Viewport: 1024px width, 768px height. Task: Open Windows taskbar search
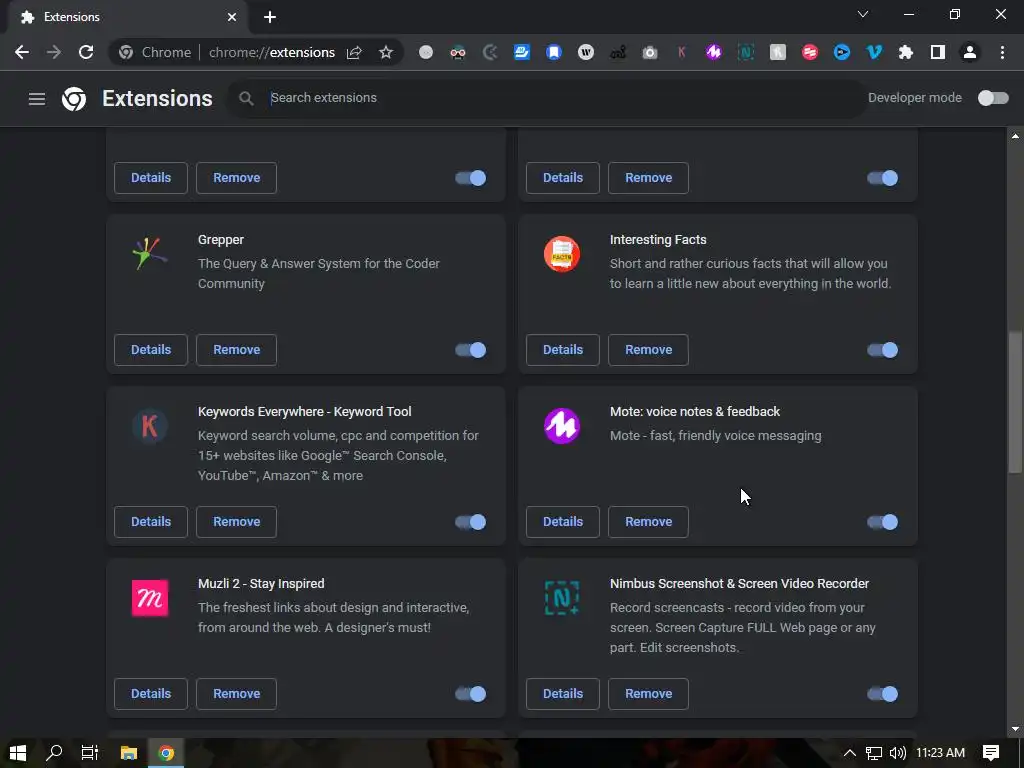[x=54, y=753]
